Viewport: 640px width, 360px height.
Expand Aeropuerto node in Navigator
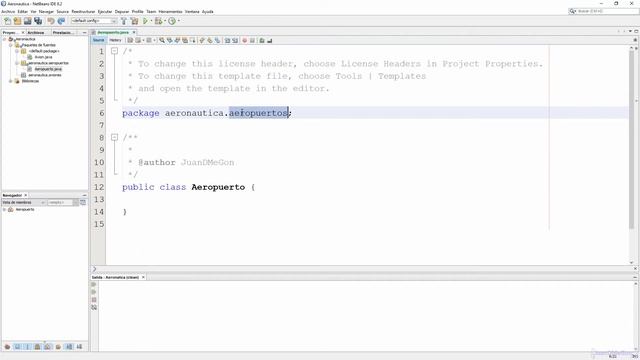4,209
